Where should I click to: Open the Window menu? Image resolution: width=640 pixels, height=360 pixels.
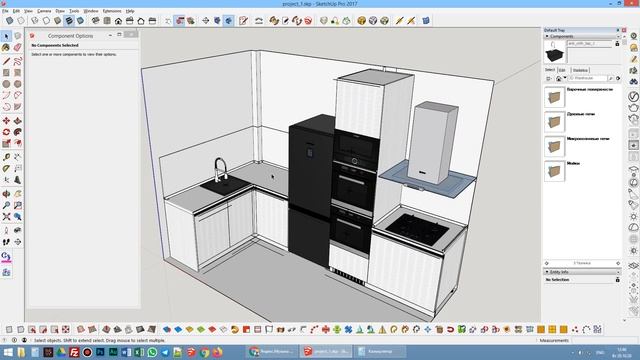(91, 11)
